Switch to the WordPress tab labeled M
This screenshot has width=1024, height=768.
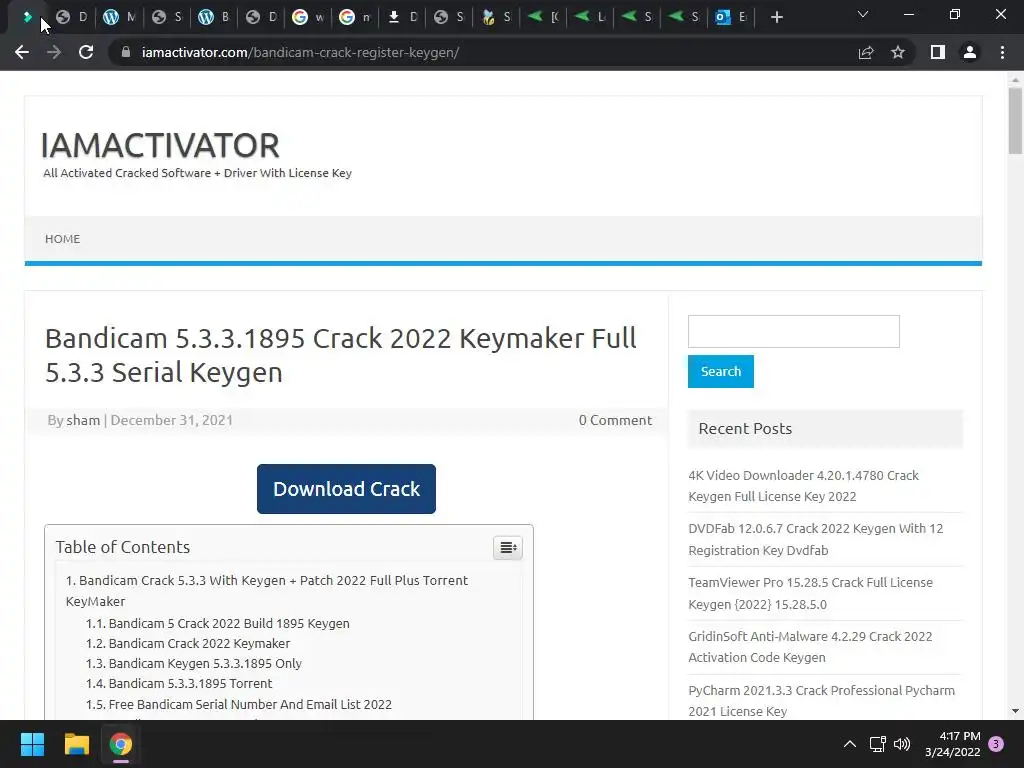(119, 17)
